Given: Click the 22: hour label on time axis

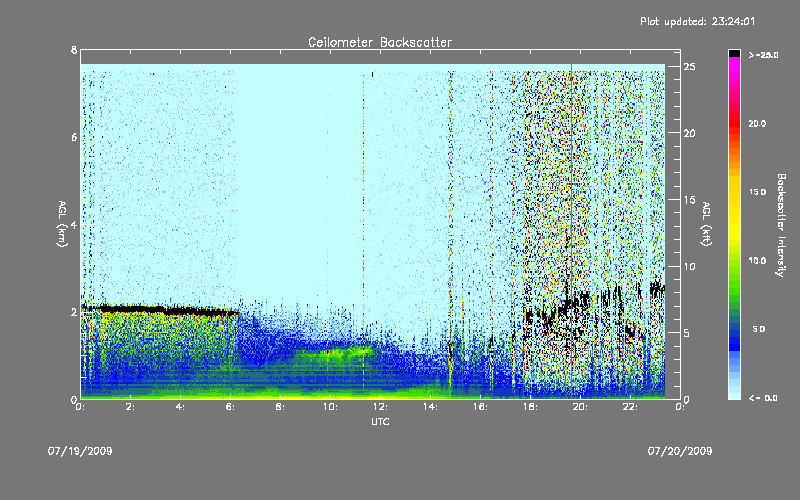Looking at the screenshot, I should [631, 407].
